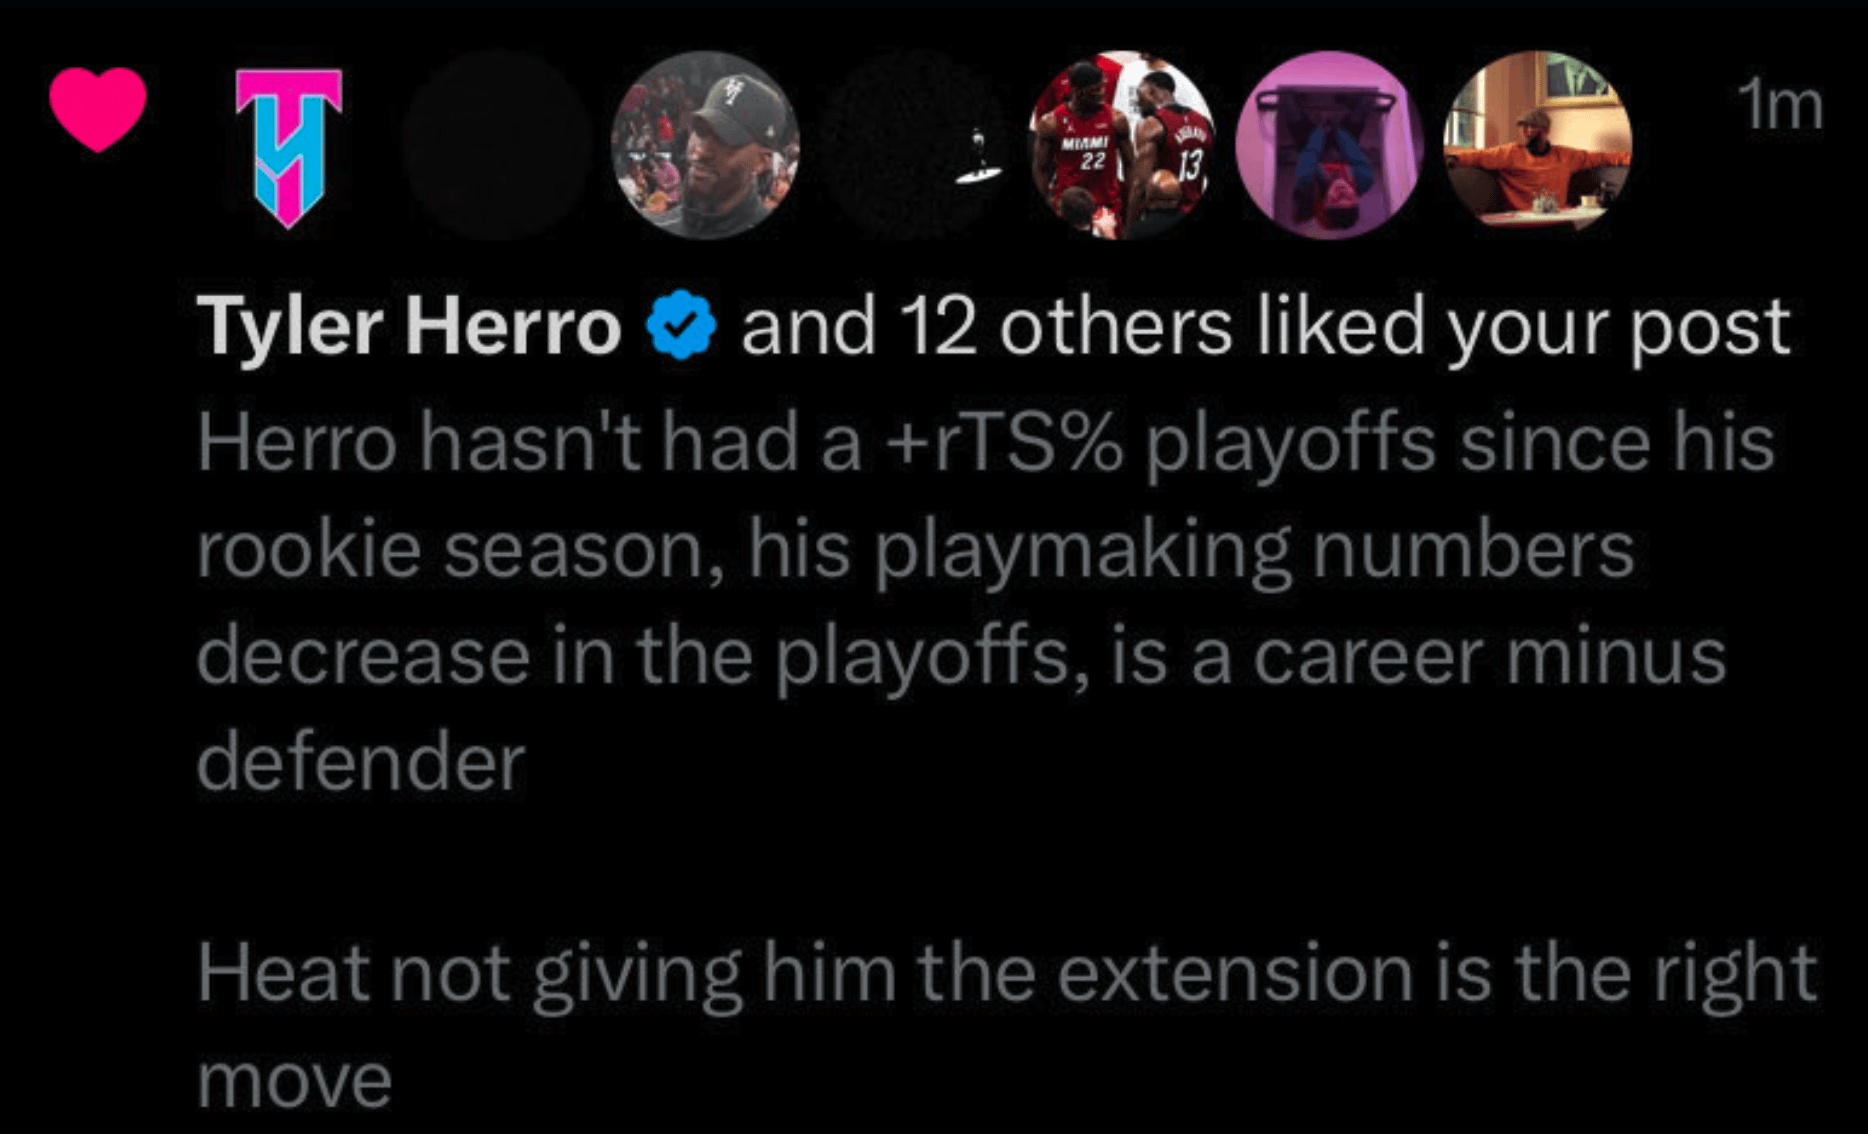Click line "rookie season, his playmaking numbers"
Image resolution: width=1868 pixels, height=1134 pixels.
(x=915, y=549)
